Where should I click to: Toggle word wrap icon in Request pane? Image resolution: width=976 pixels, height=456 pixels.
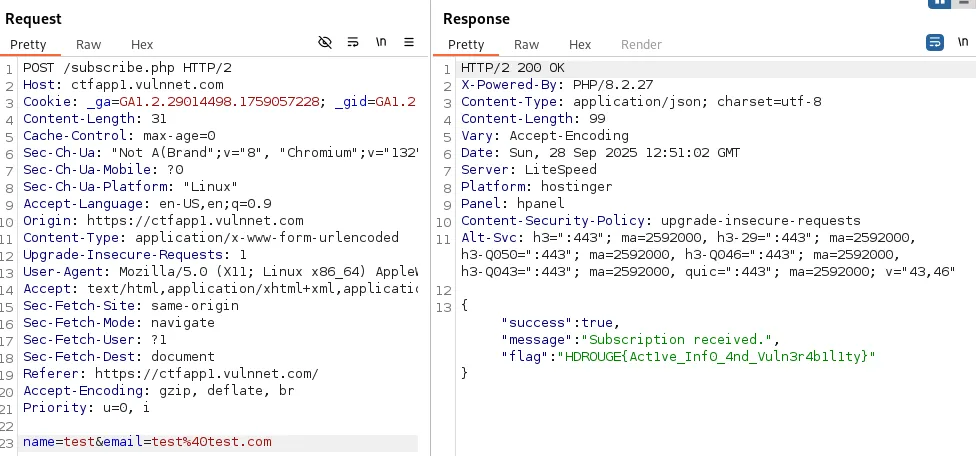tap(353, 43)
